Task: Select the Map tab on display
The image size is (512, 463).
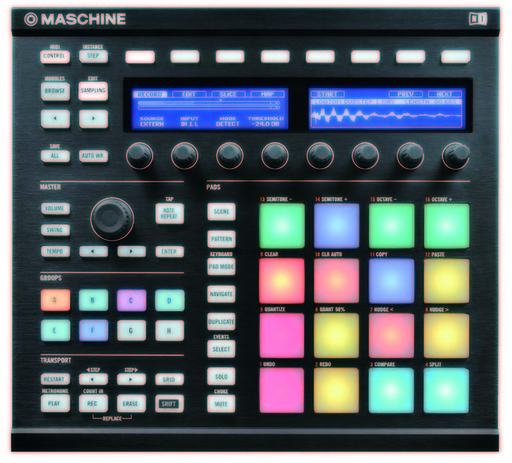Action: point(267,95)
